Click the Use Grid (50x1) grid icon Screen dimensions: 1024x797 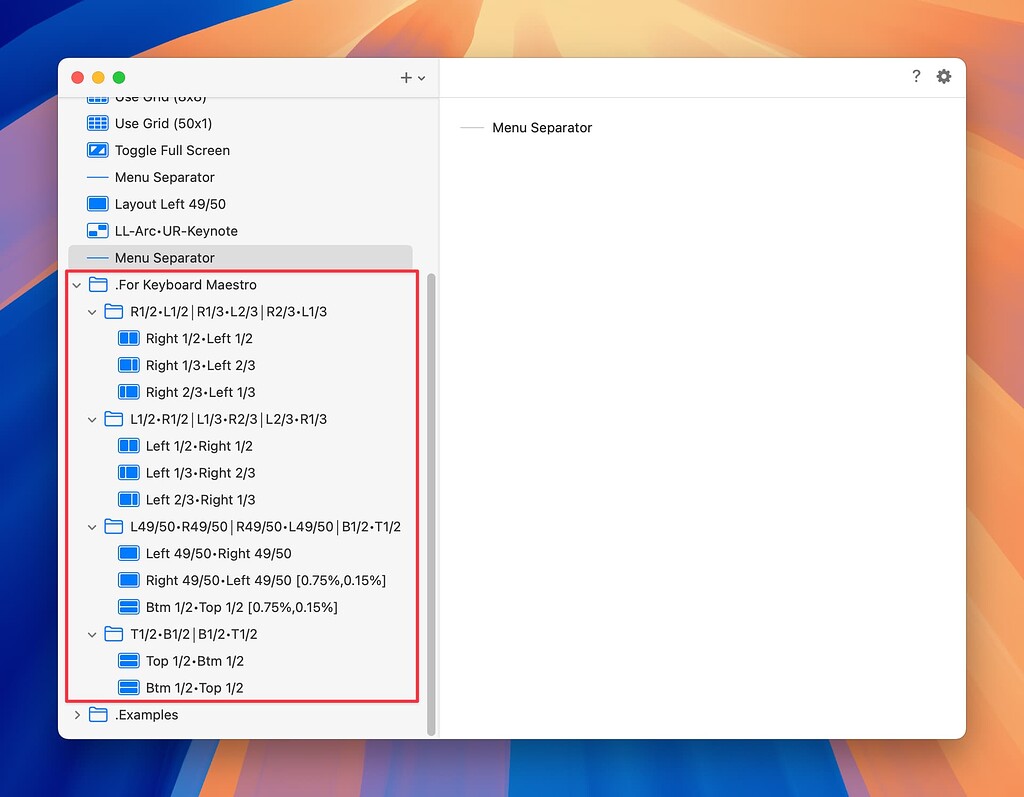(x=97, y=124)
